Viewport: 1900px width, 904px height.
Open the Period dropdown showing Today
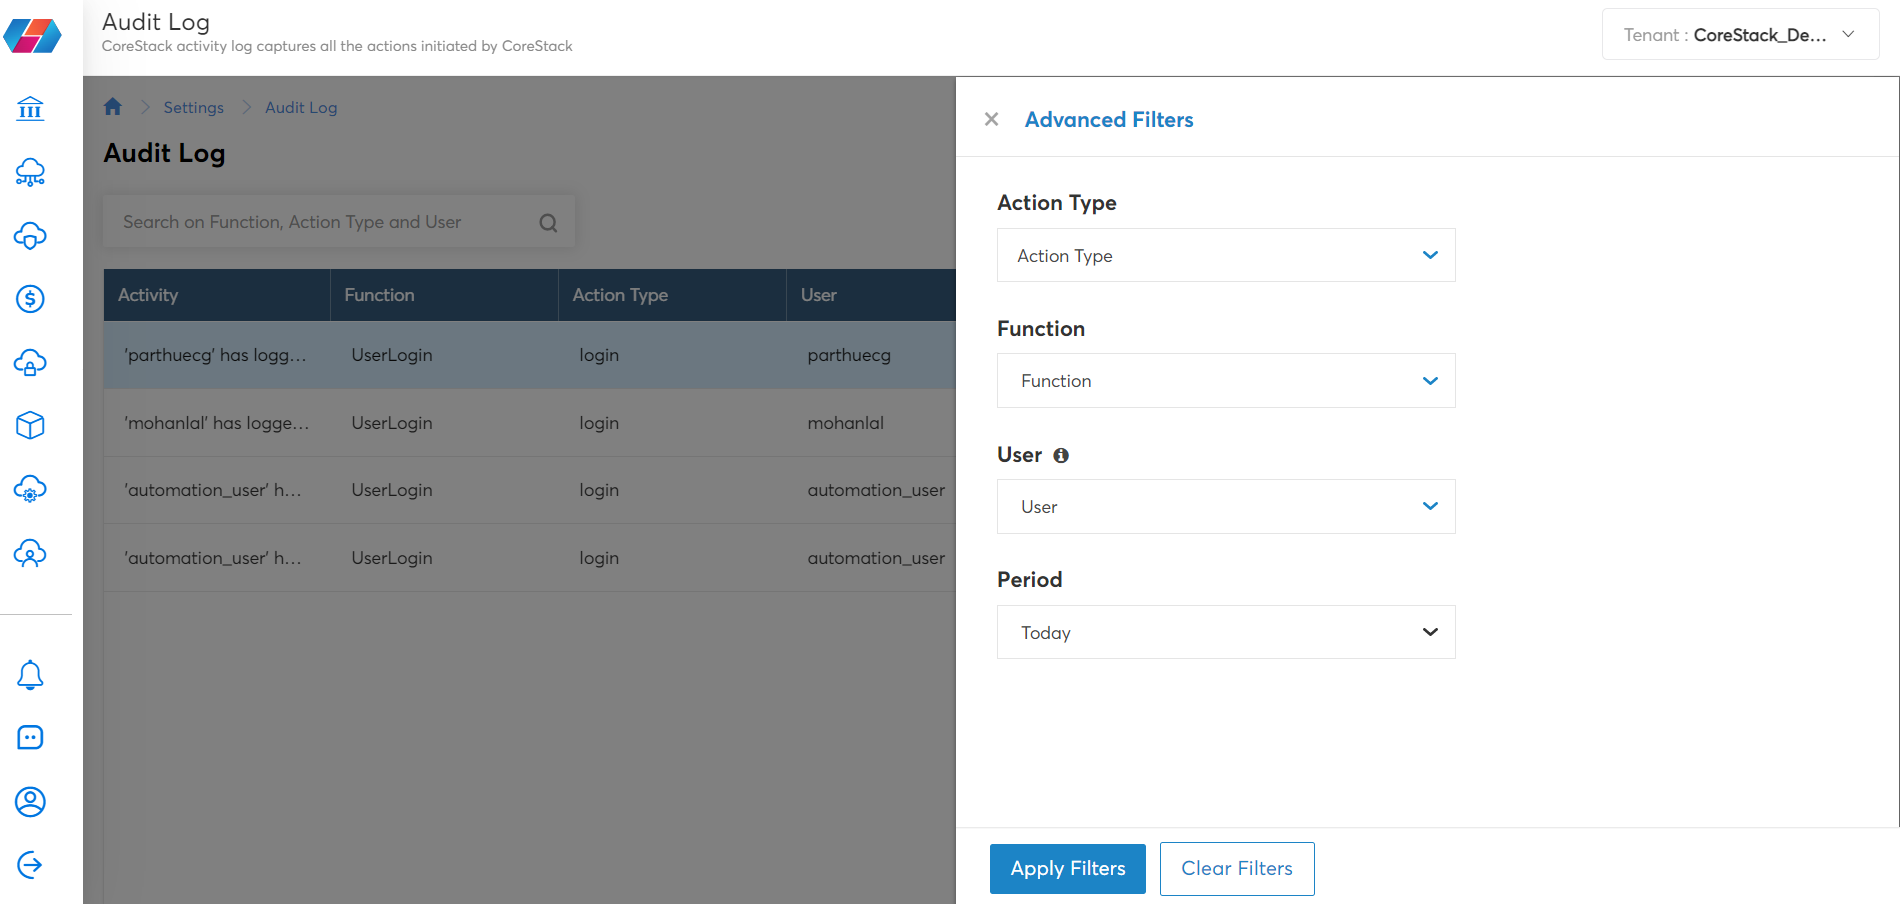[1226, 632]
